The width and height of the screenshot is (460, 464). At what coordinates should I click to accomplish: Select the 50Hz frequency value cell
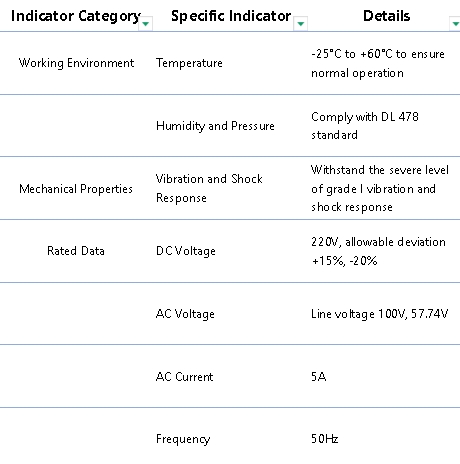[384, 439]
